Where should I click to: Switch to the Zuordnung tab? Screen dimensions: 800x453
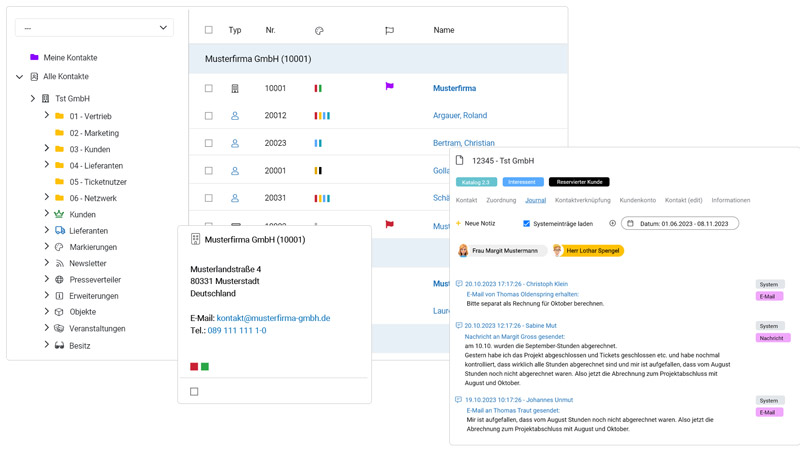501,200
